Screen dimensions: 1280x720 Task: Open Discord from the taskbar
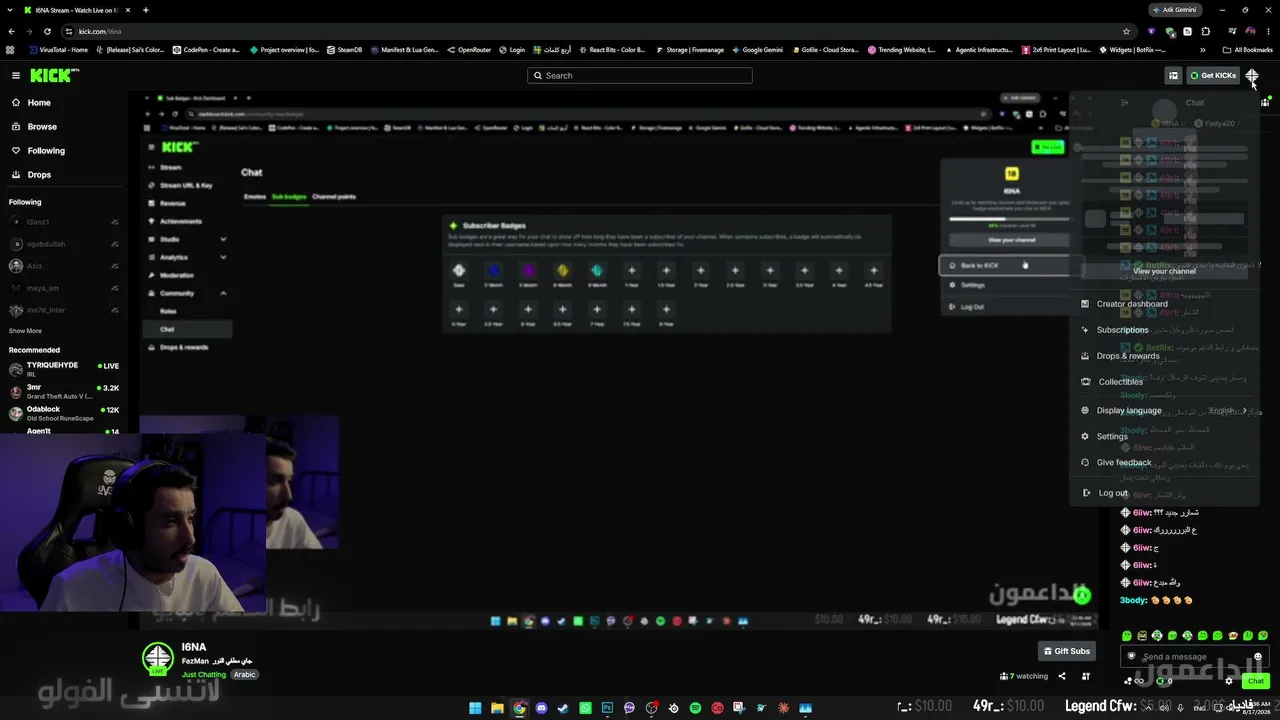tap(541, 708)
